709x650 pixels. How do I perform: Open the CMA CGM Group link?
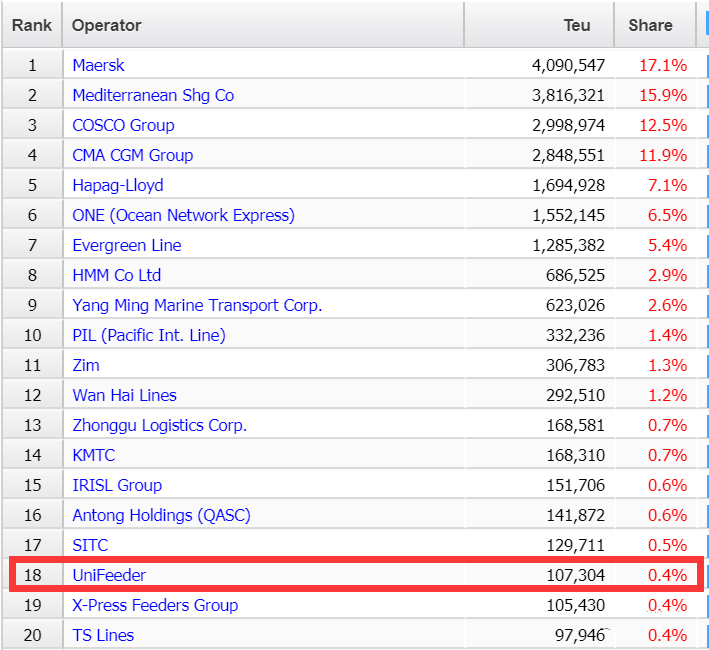pyautogui.click(x=133, y=155)
